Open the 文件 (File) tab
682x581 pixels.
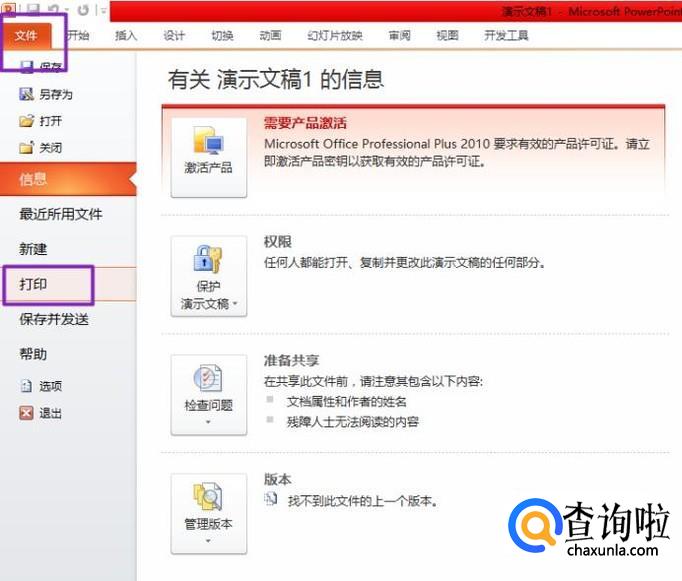26,35
